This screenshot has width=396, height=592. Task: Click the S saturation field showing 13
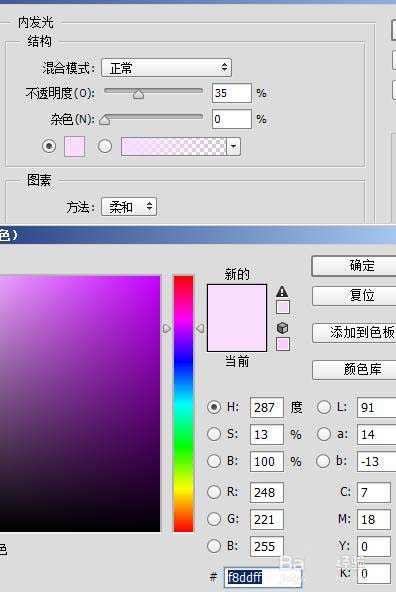pos(267,434)
